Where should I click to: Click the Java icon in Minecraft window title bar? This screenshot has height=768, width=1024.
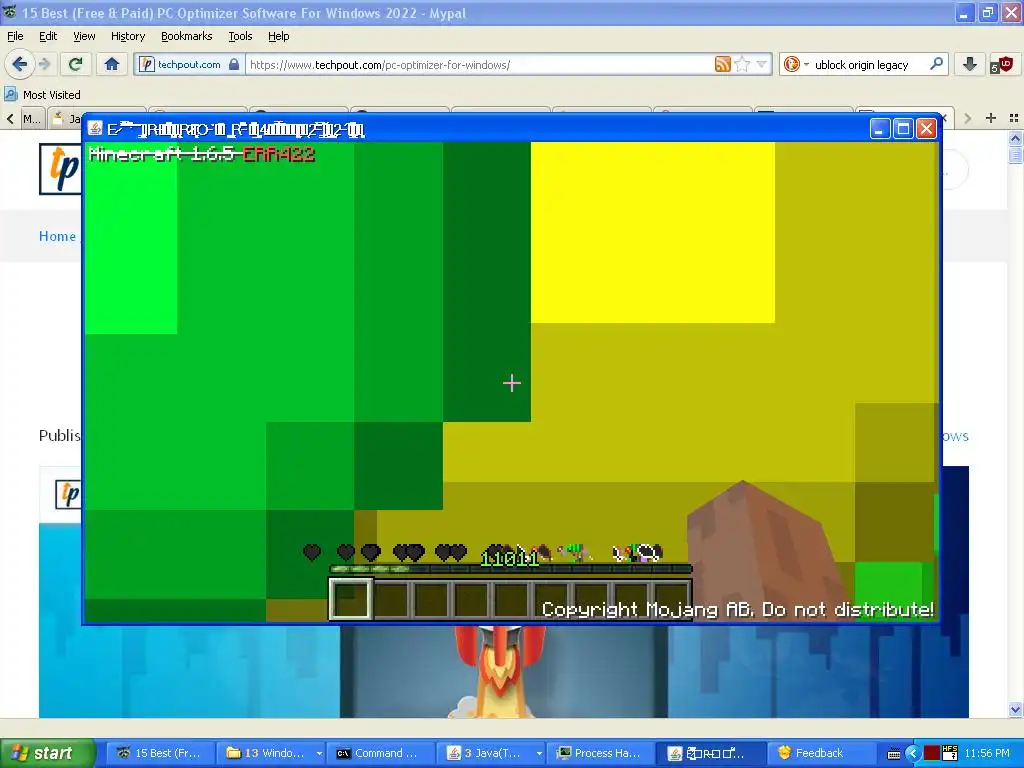95,129
